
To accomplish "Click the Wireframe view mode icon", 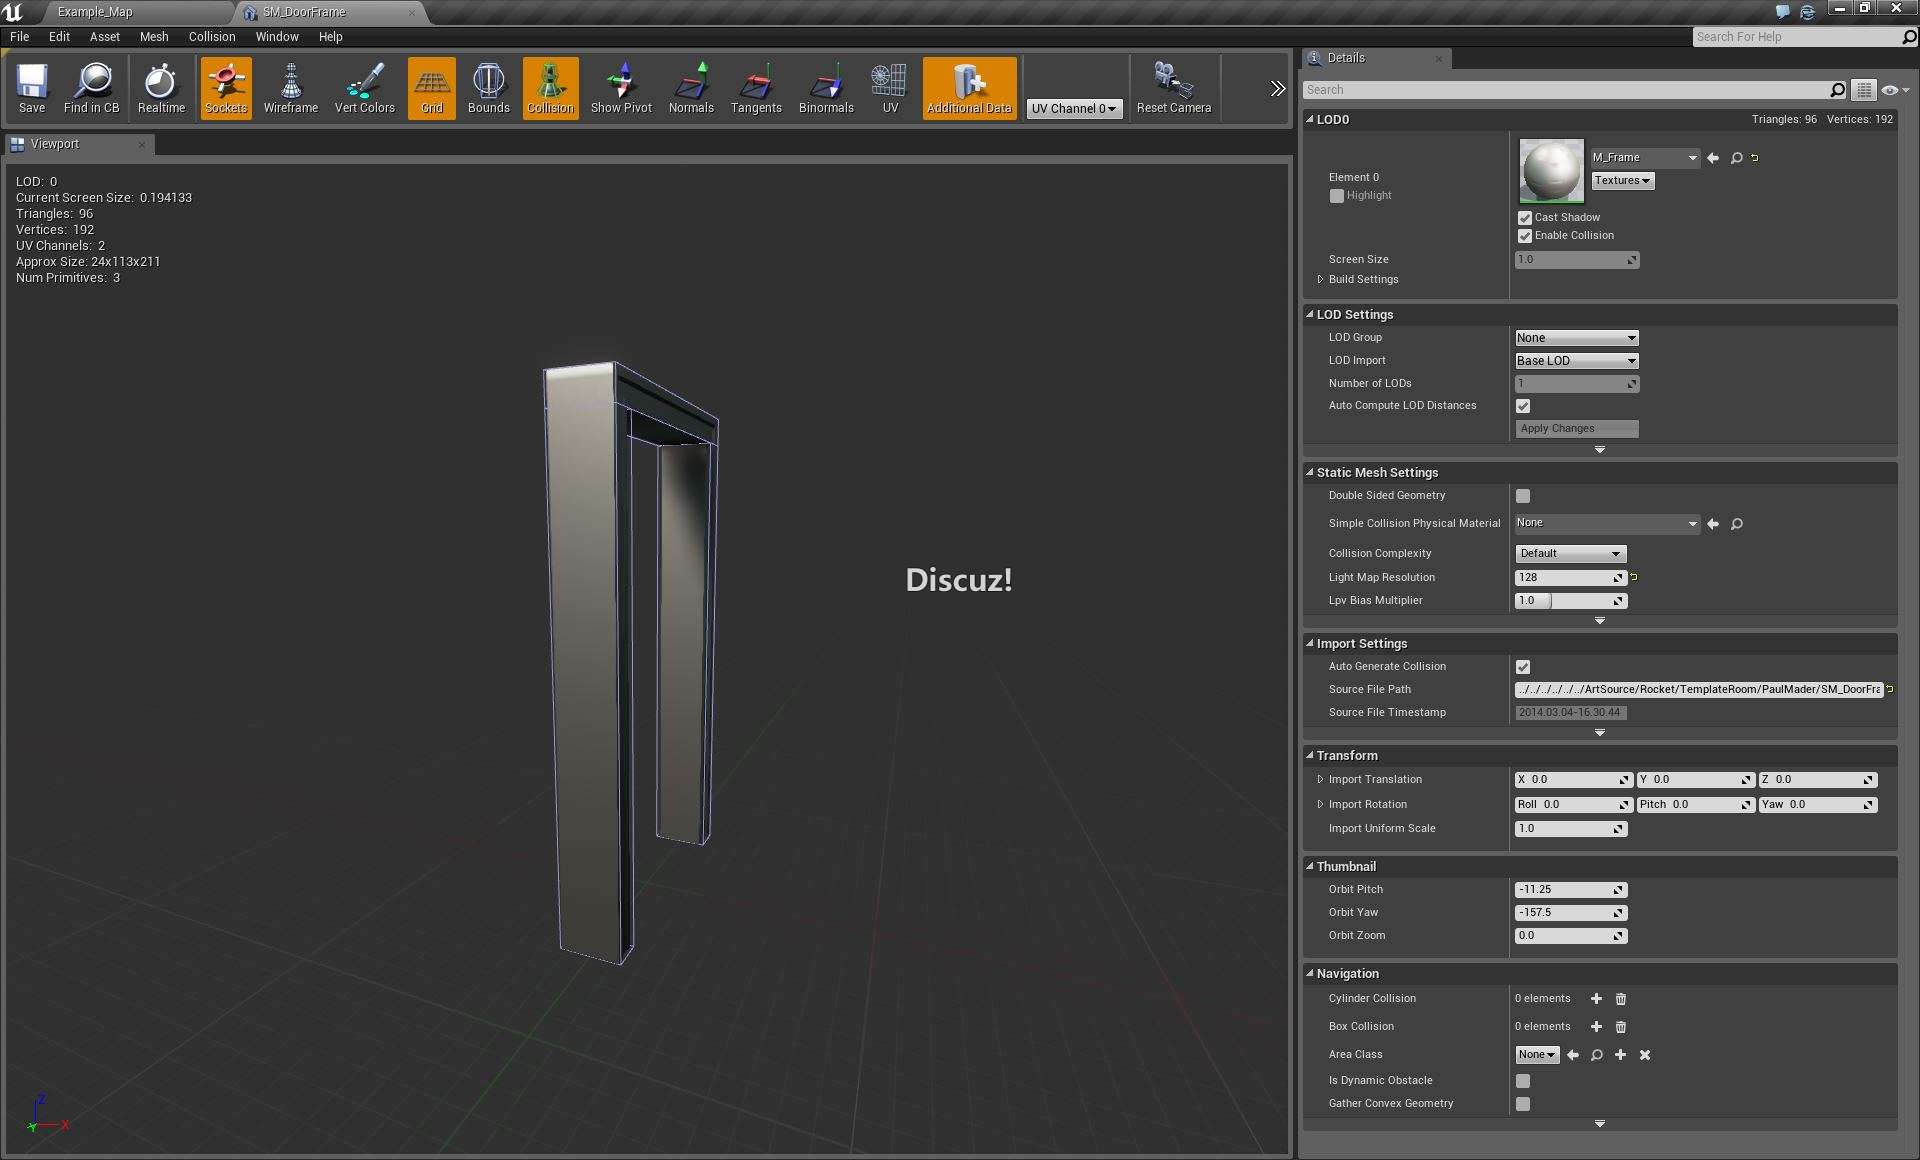I will [x=289, y=84].
